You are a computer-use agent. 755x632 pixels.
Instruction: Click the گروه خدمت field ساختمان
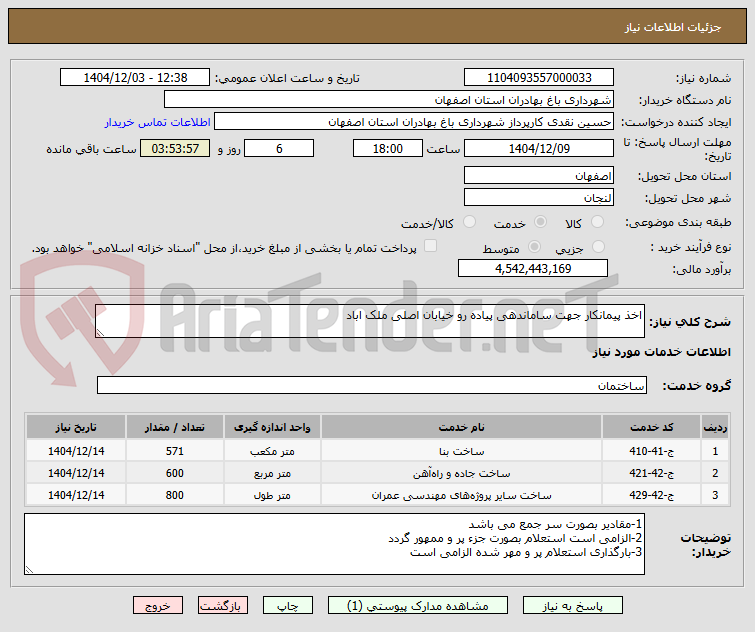pos(372,385)
